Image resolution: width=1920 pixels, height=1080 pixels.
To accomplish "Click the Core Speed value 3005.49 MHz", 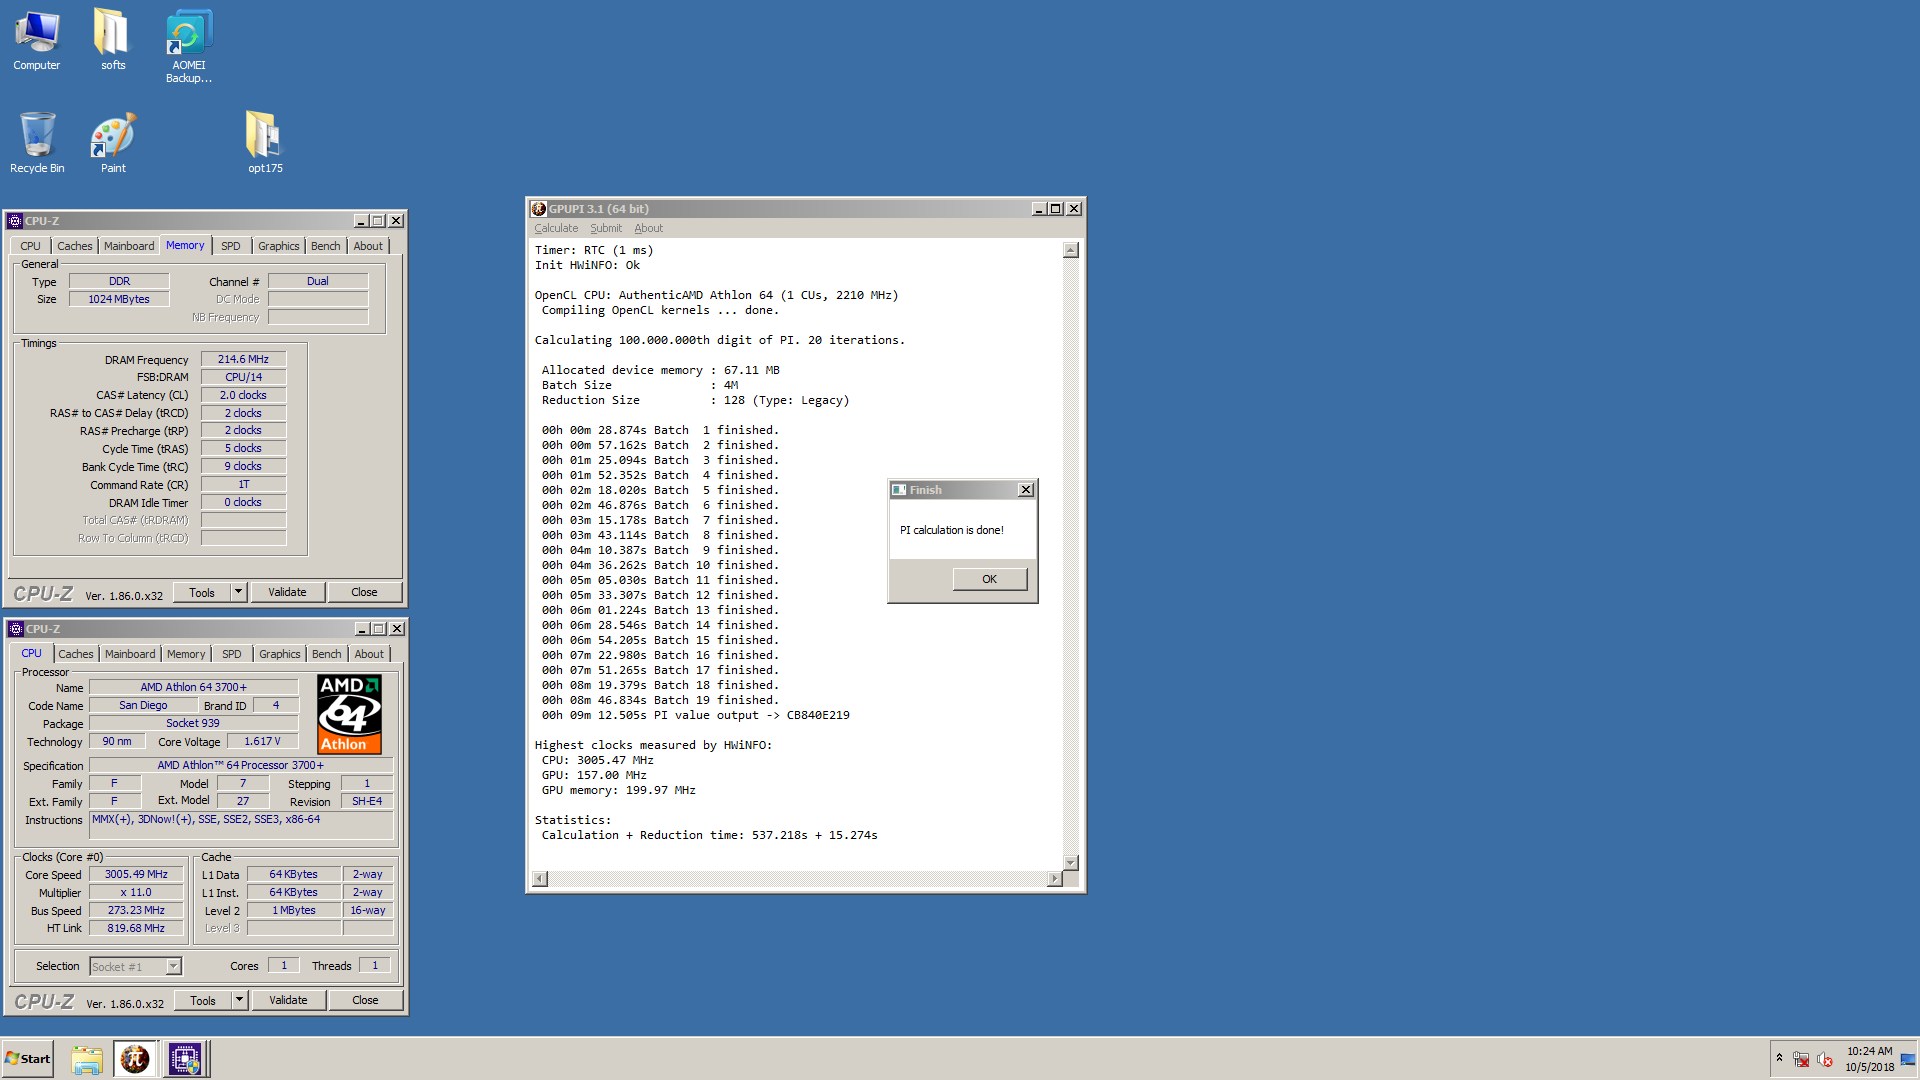I will [136, 874].
